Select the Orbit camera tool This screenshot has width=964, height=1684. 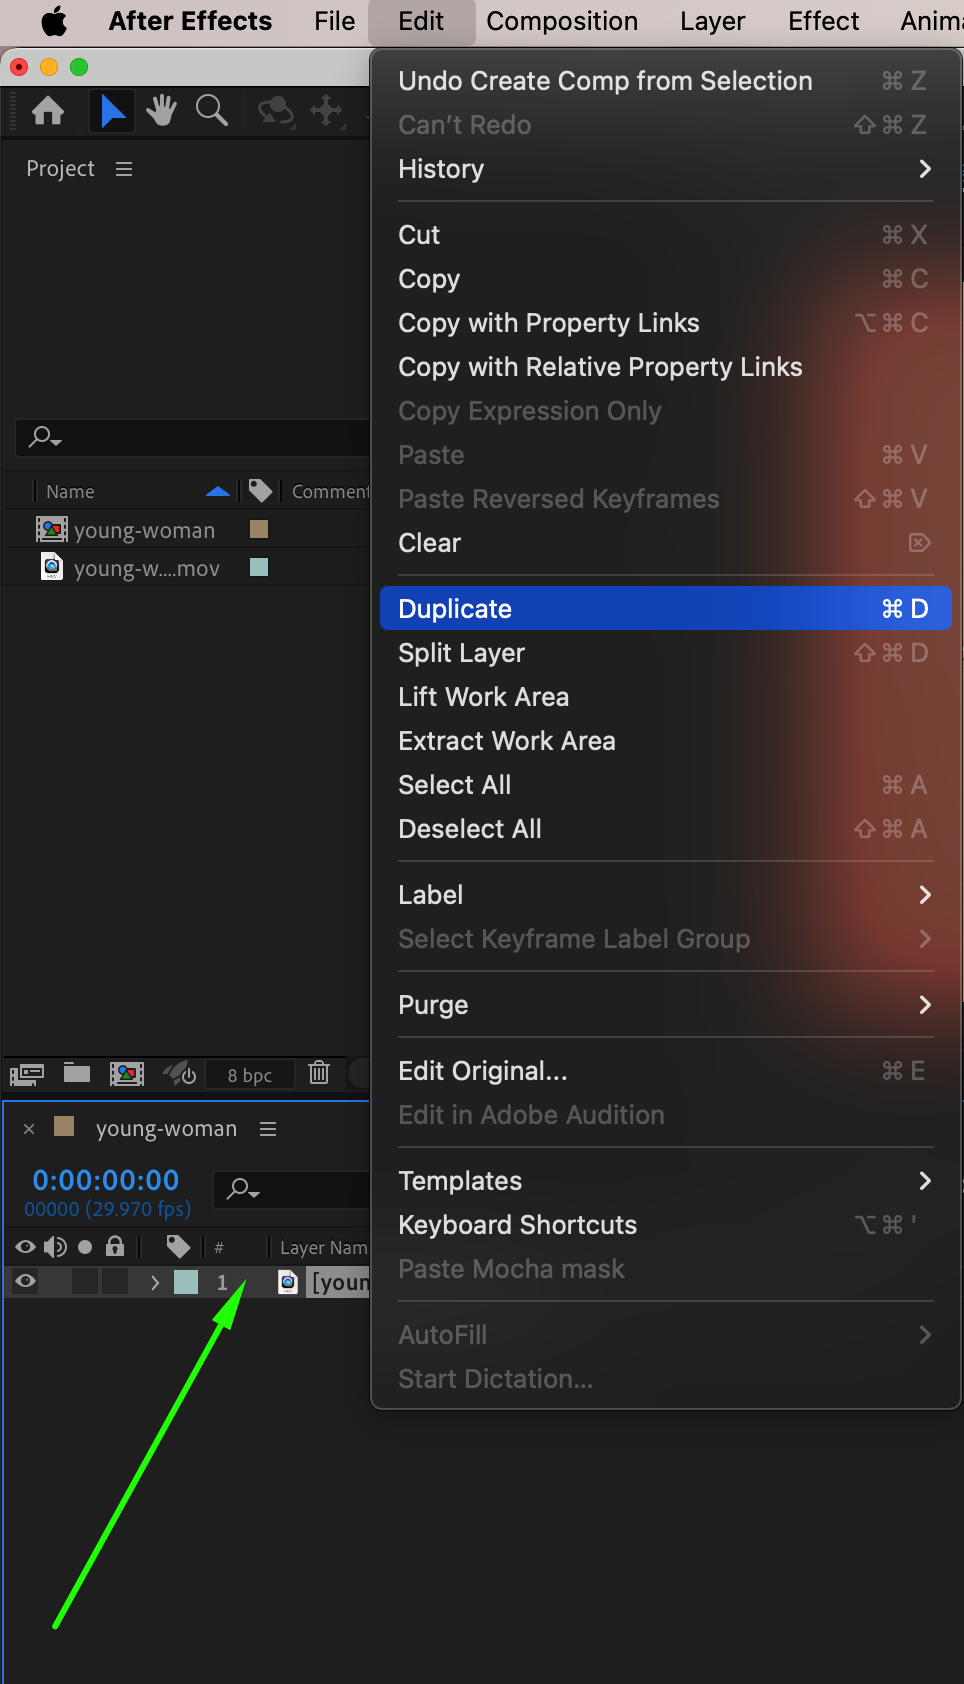click(276, 110)
